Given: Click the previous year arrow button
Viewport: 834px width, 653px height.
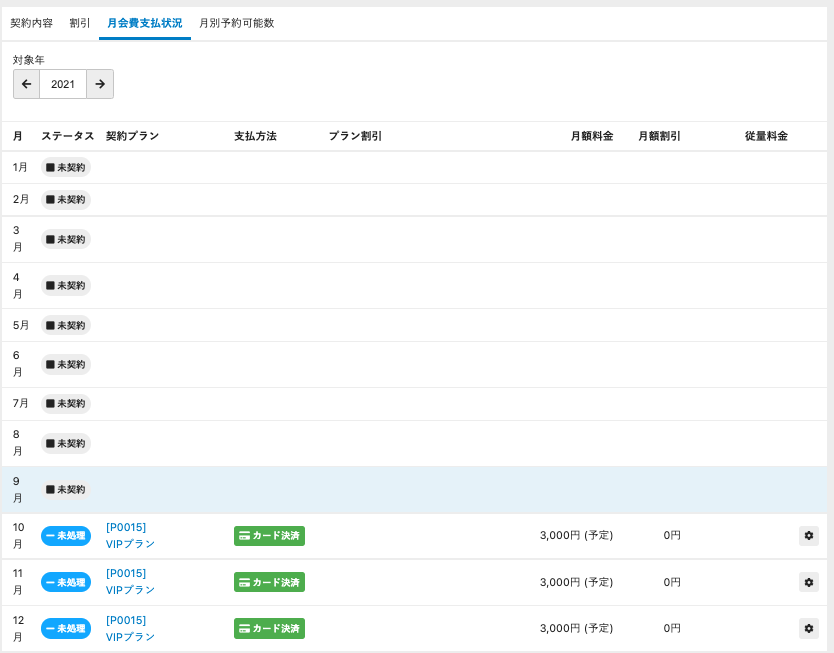Looking at the screenshot, I should click(26, 84).
